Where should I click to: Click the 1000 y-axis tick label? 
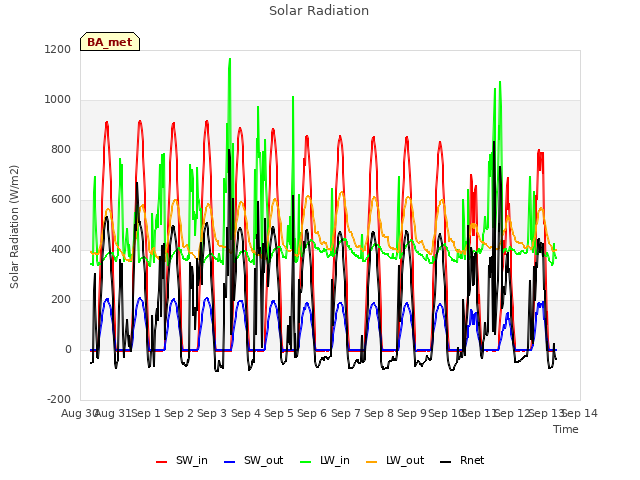[58, 100]
